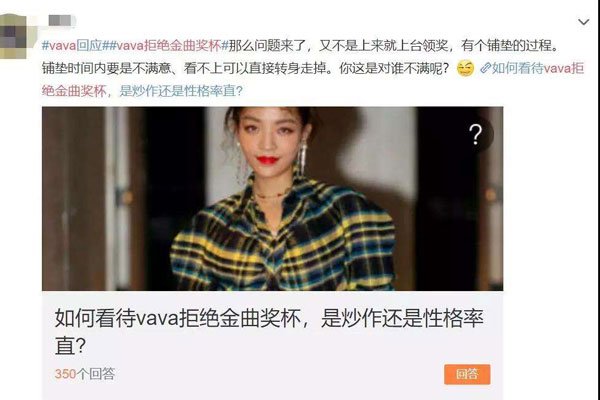
Task: Click the pink 绝金曲奖杯 link text
Action: [74, 91]
